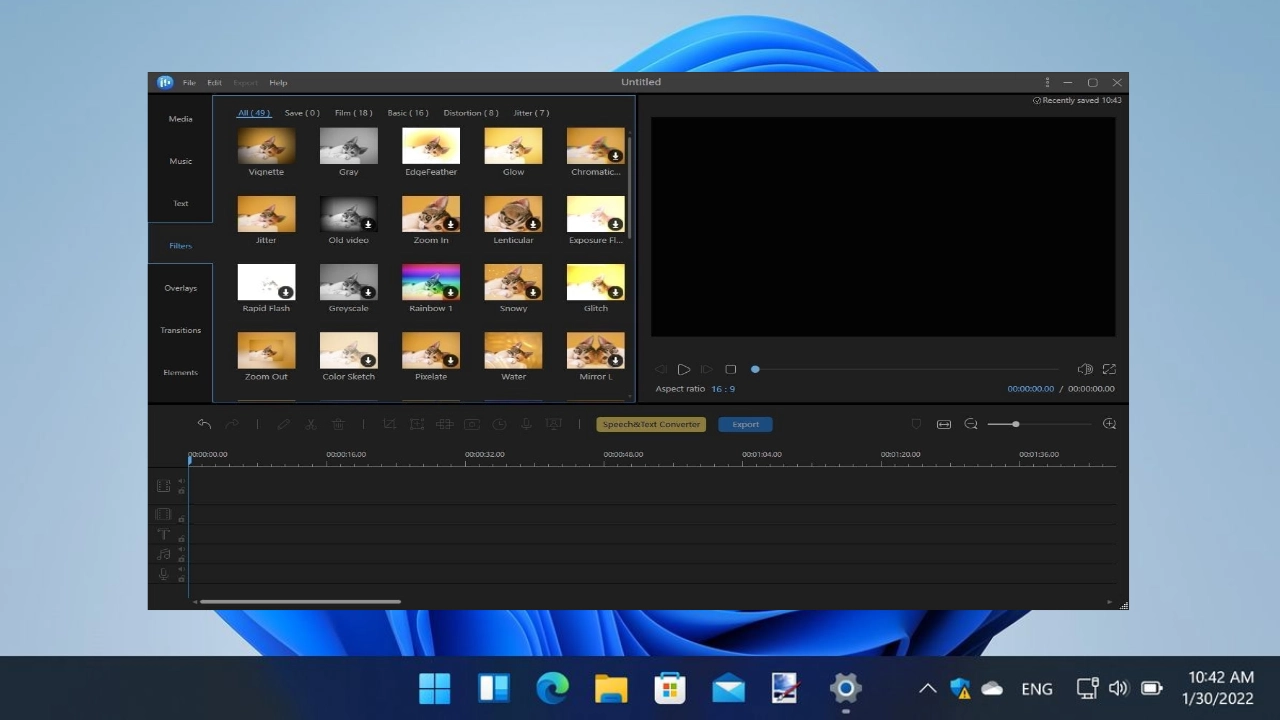Screen dimensions: 1280x720
Task: Switch to the Media panel
Action: [180, 119]
